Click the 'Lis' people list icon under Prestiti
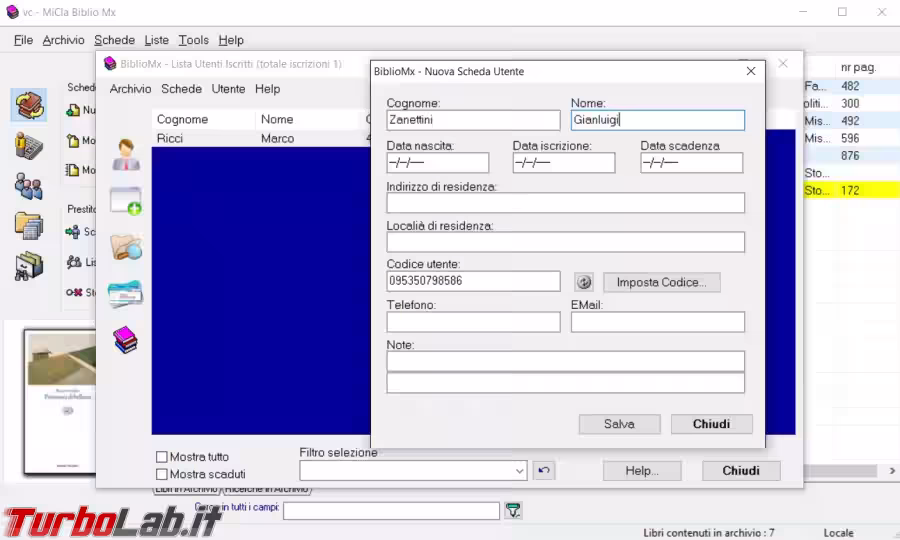 click(73, 262)
